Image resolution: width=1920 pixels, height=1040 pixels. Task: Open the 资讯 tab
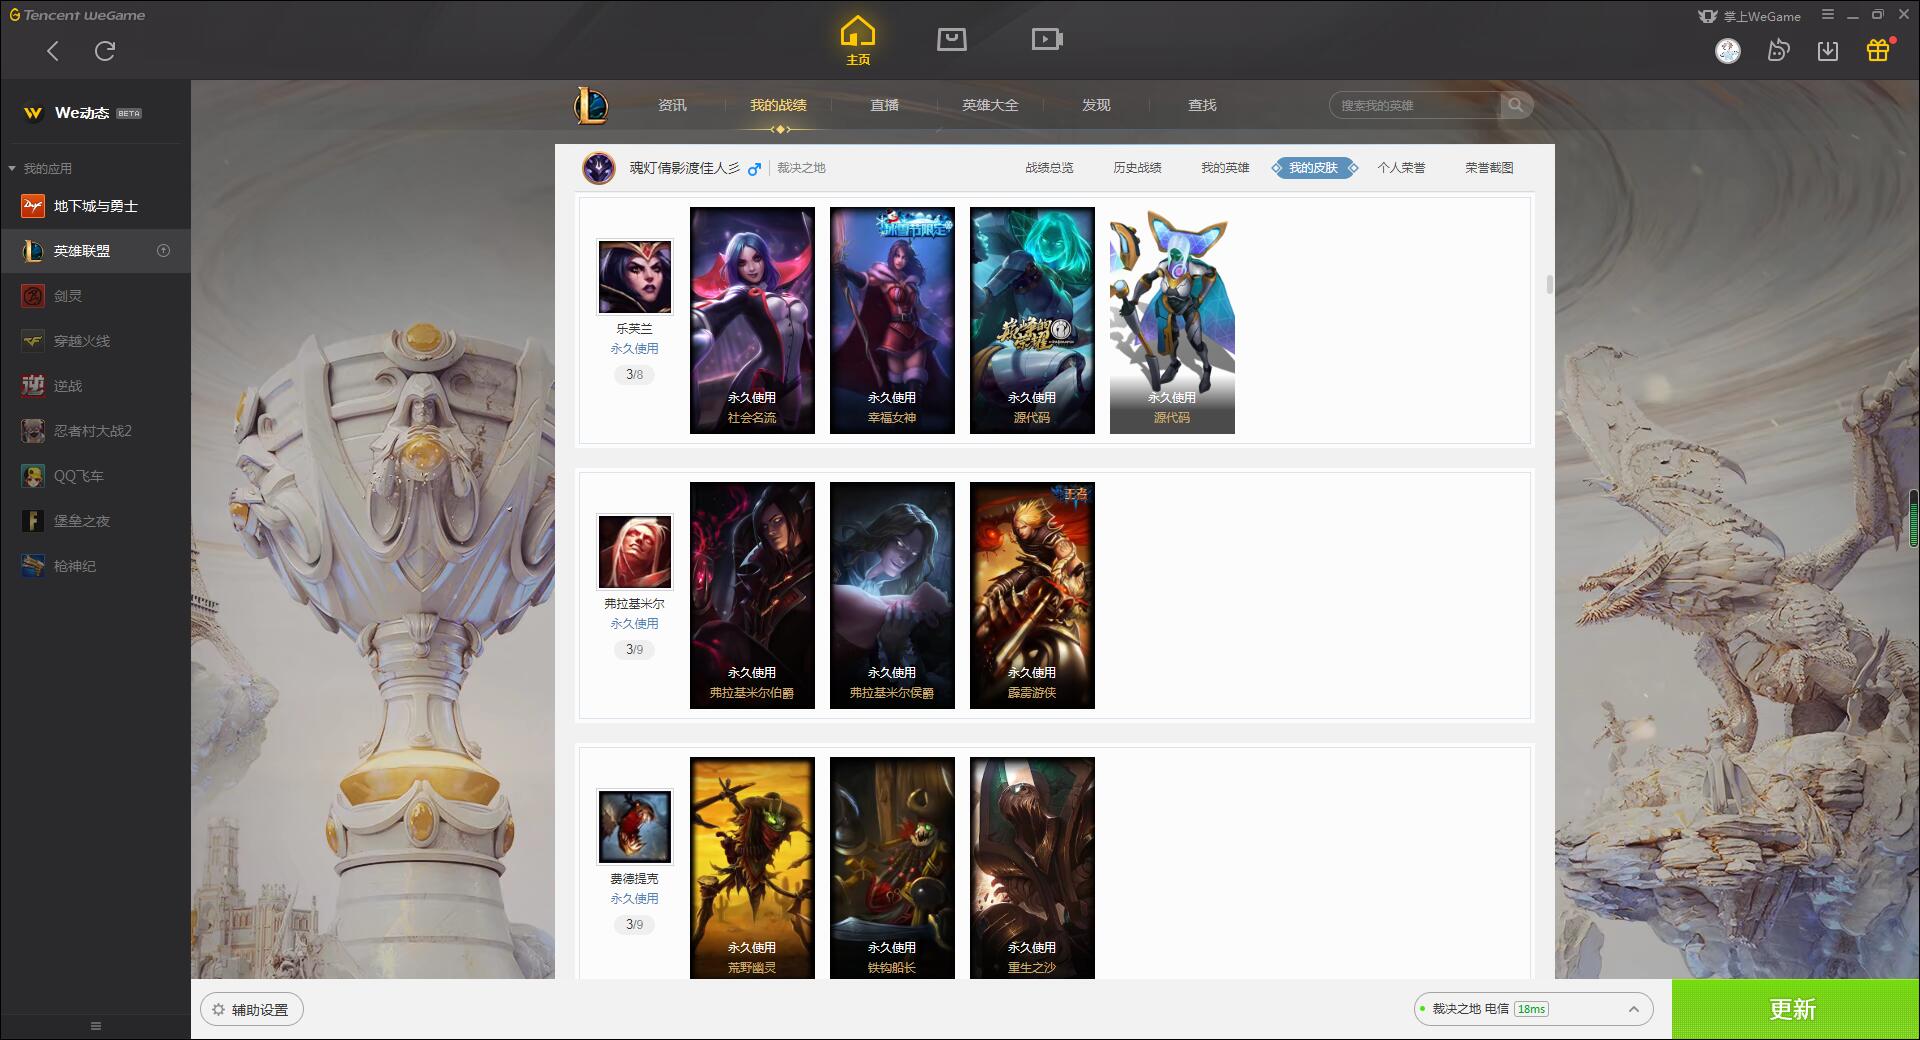pos(672,105)
